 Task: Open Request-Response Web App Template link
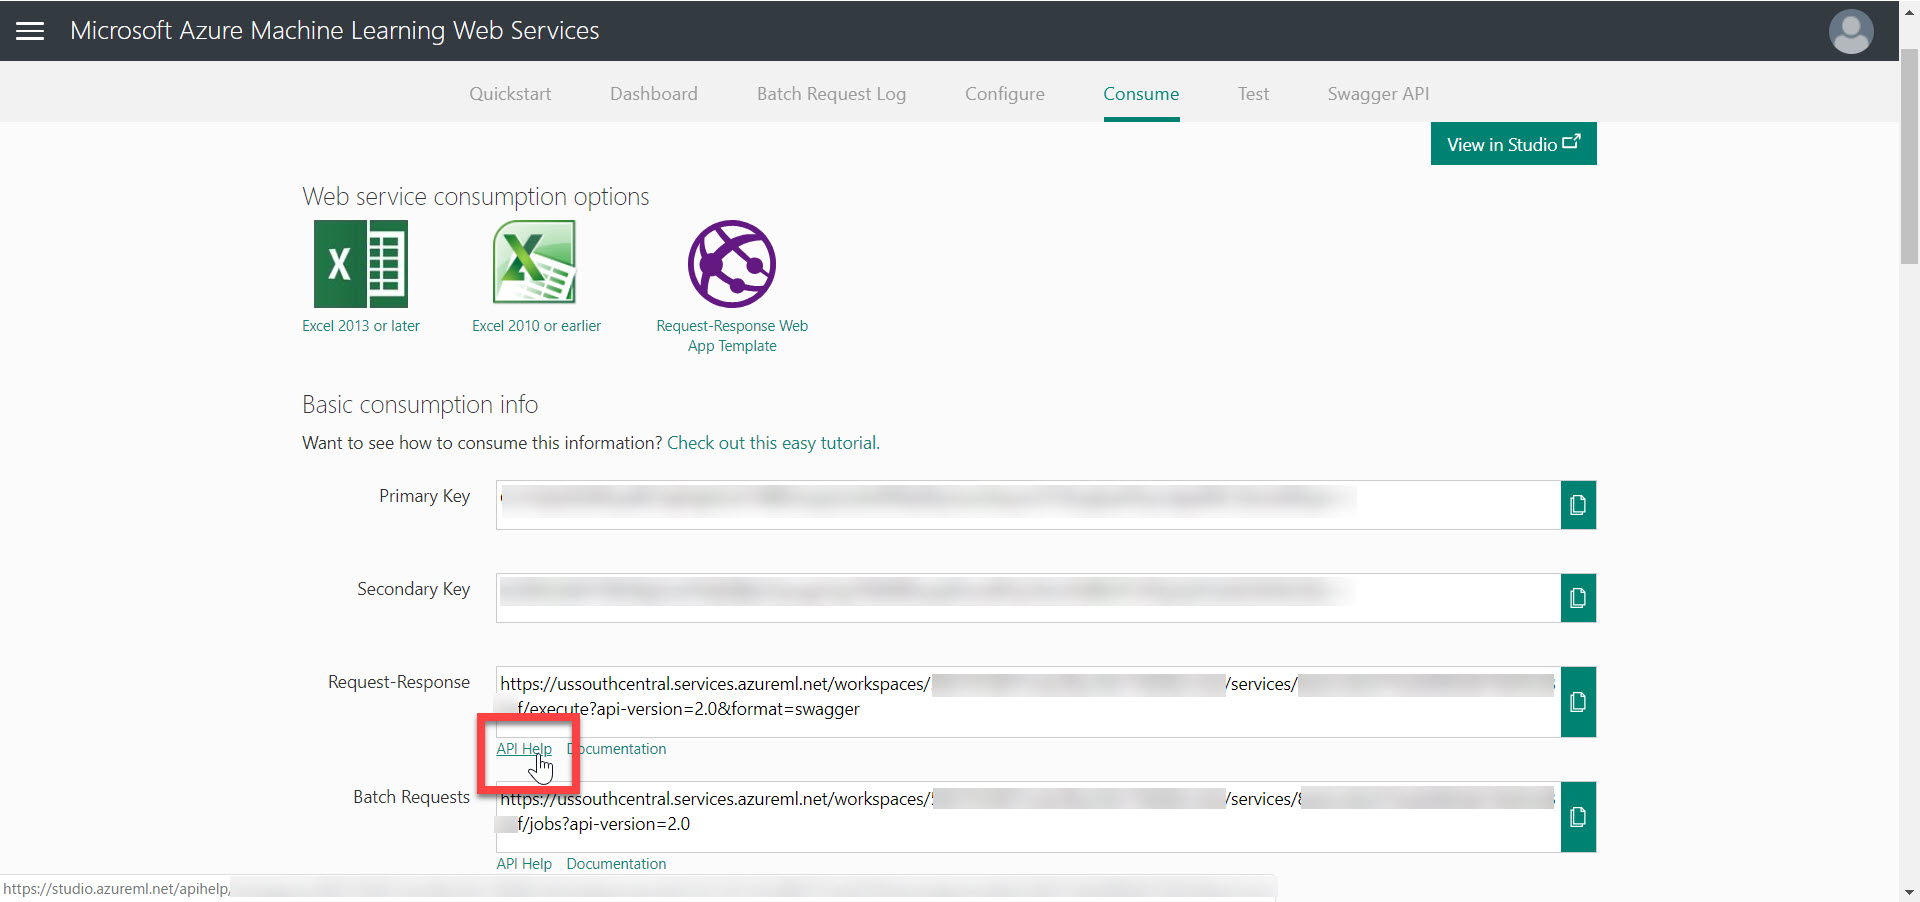pos(732,336)
